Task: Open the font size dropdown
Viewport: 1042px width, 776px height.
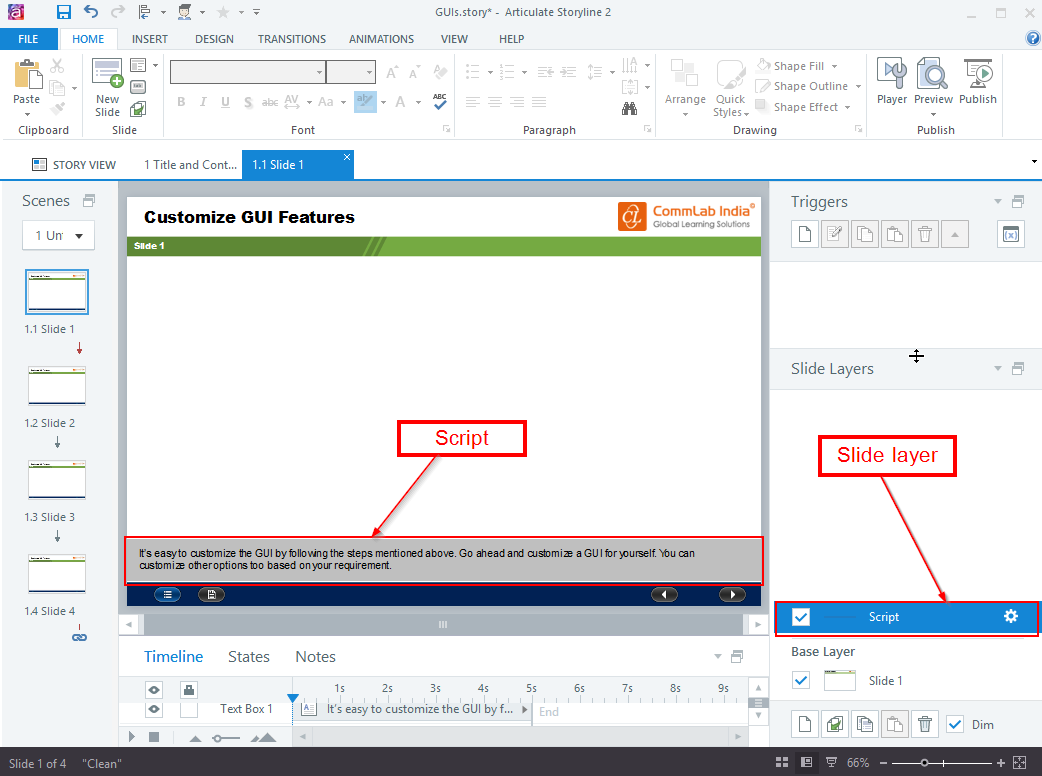Action: click(371, 71)
